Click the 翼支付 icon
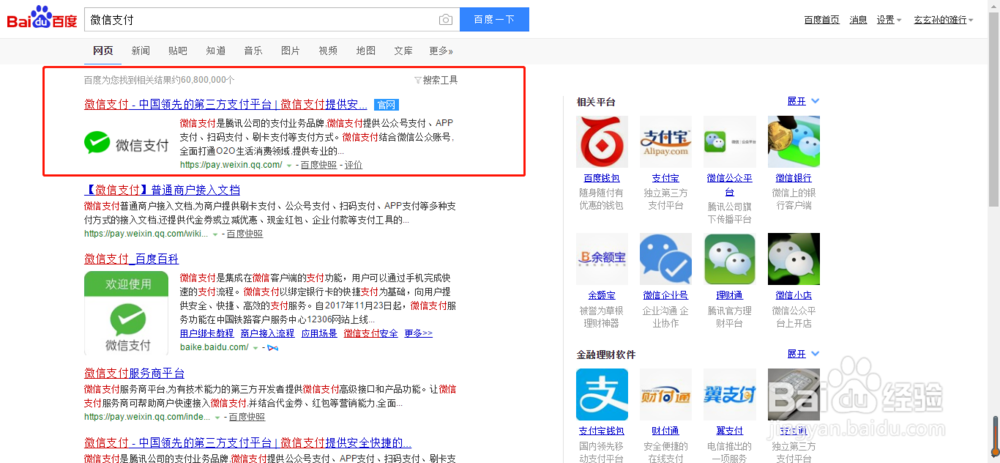Screen dimensions: 1000x463 tap(730, 394)
